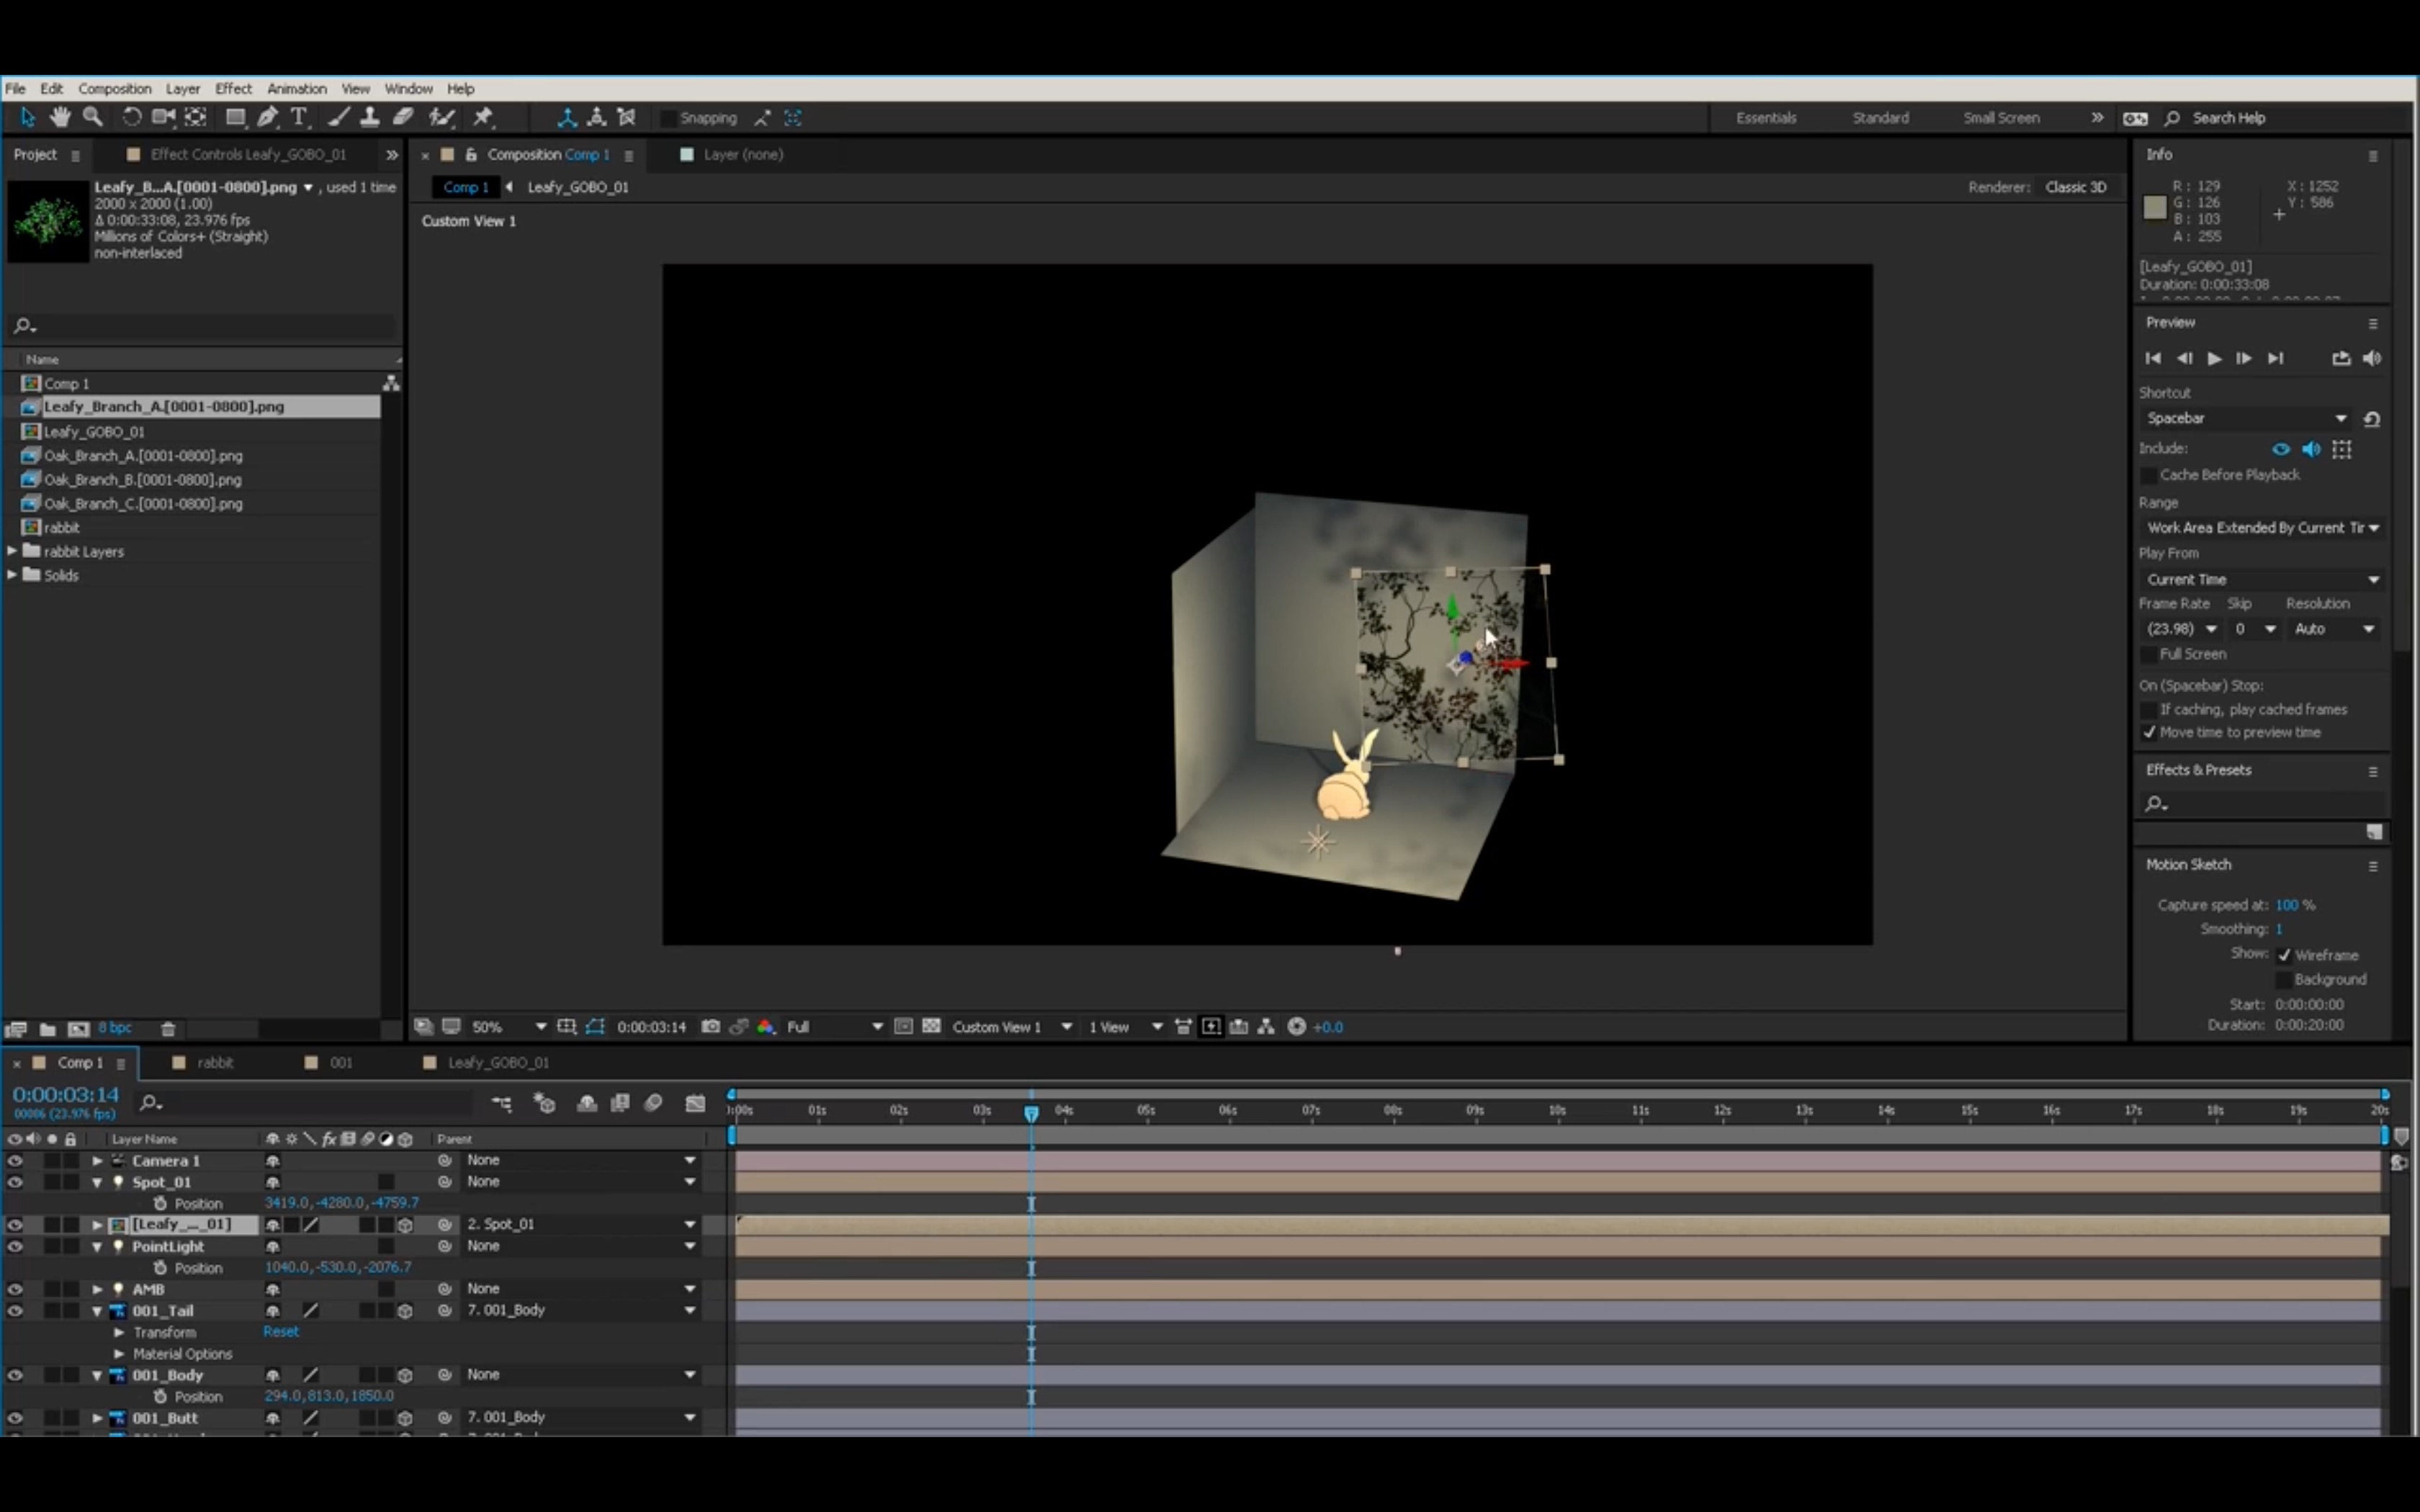The image size is (2420, 1512).
Task: Select the Zoom magnifier tool
Action: coord(92,117)
